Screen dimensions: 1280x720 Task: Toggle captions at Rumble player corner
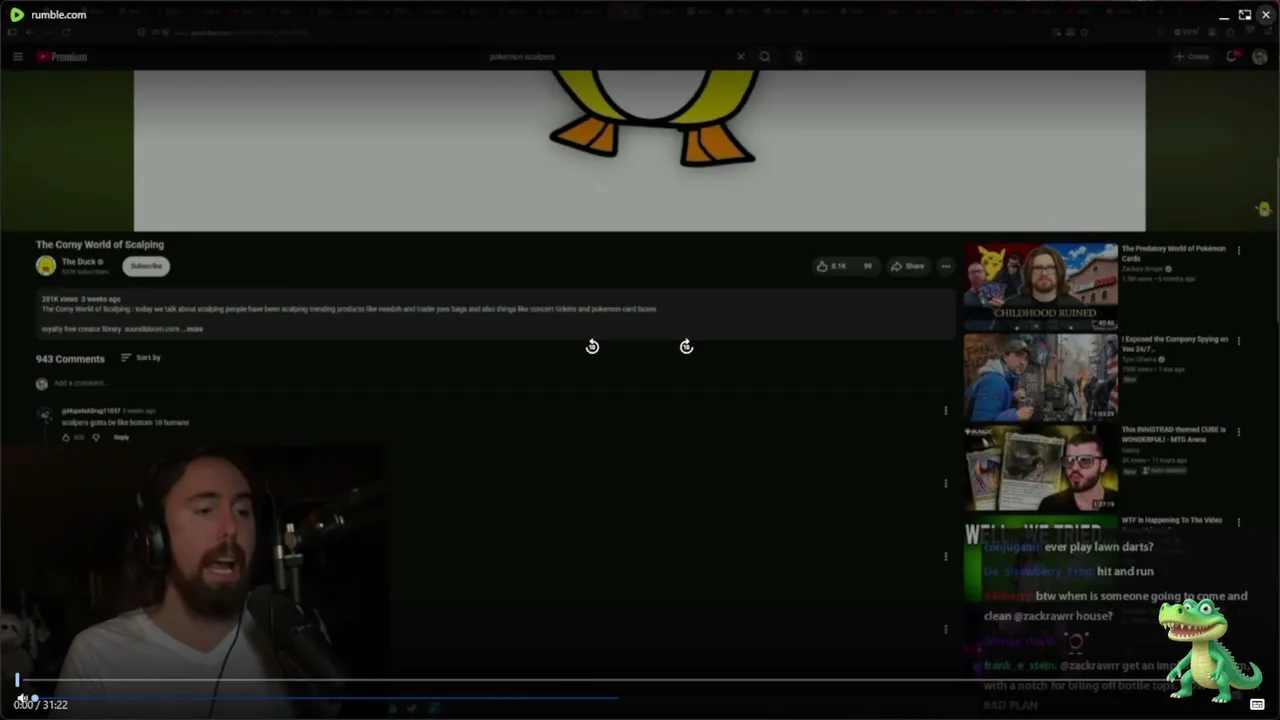[x=1257, y=704]
